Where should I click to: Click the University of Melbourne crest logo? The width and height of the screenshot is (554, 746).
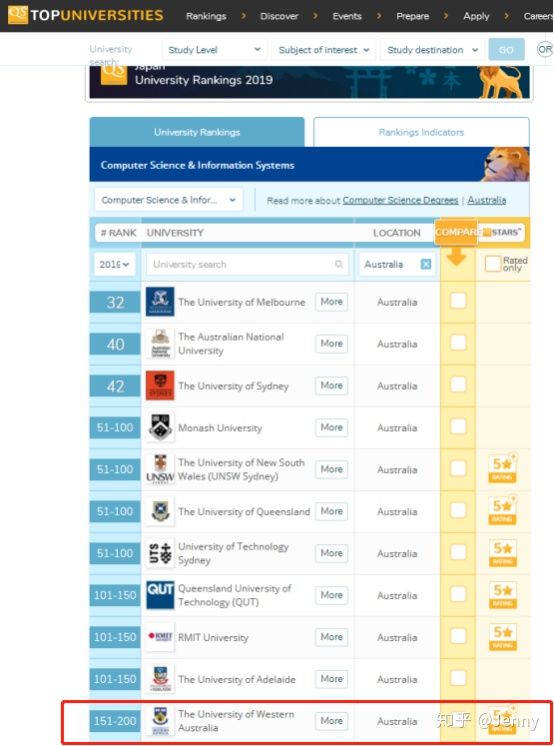coord(160,302)
